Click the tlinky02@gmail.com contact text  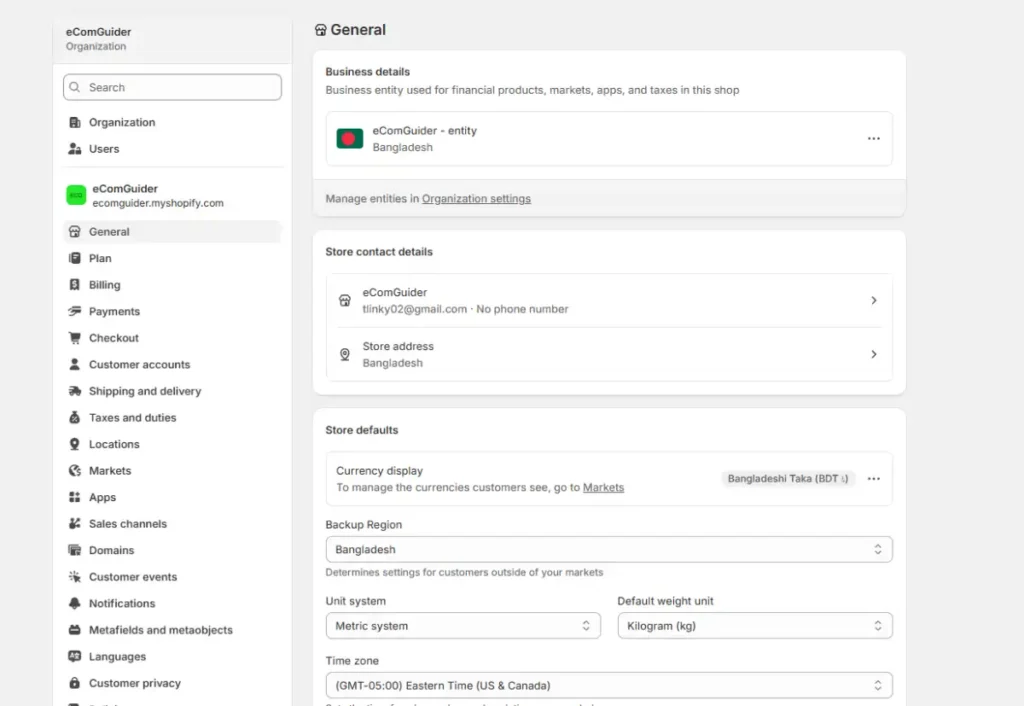tap(415, 309)
